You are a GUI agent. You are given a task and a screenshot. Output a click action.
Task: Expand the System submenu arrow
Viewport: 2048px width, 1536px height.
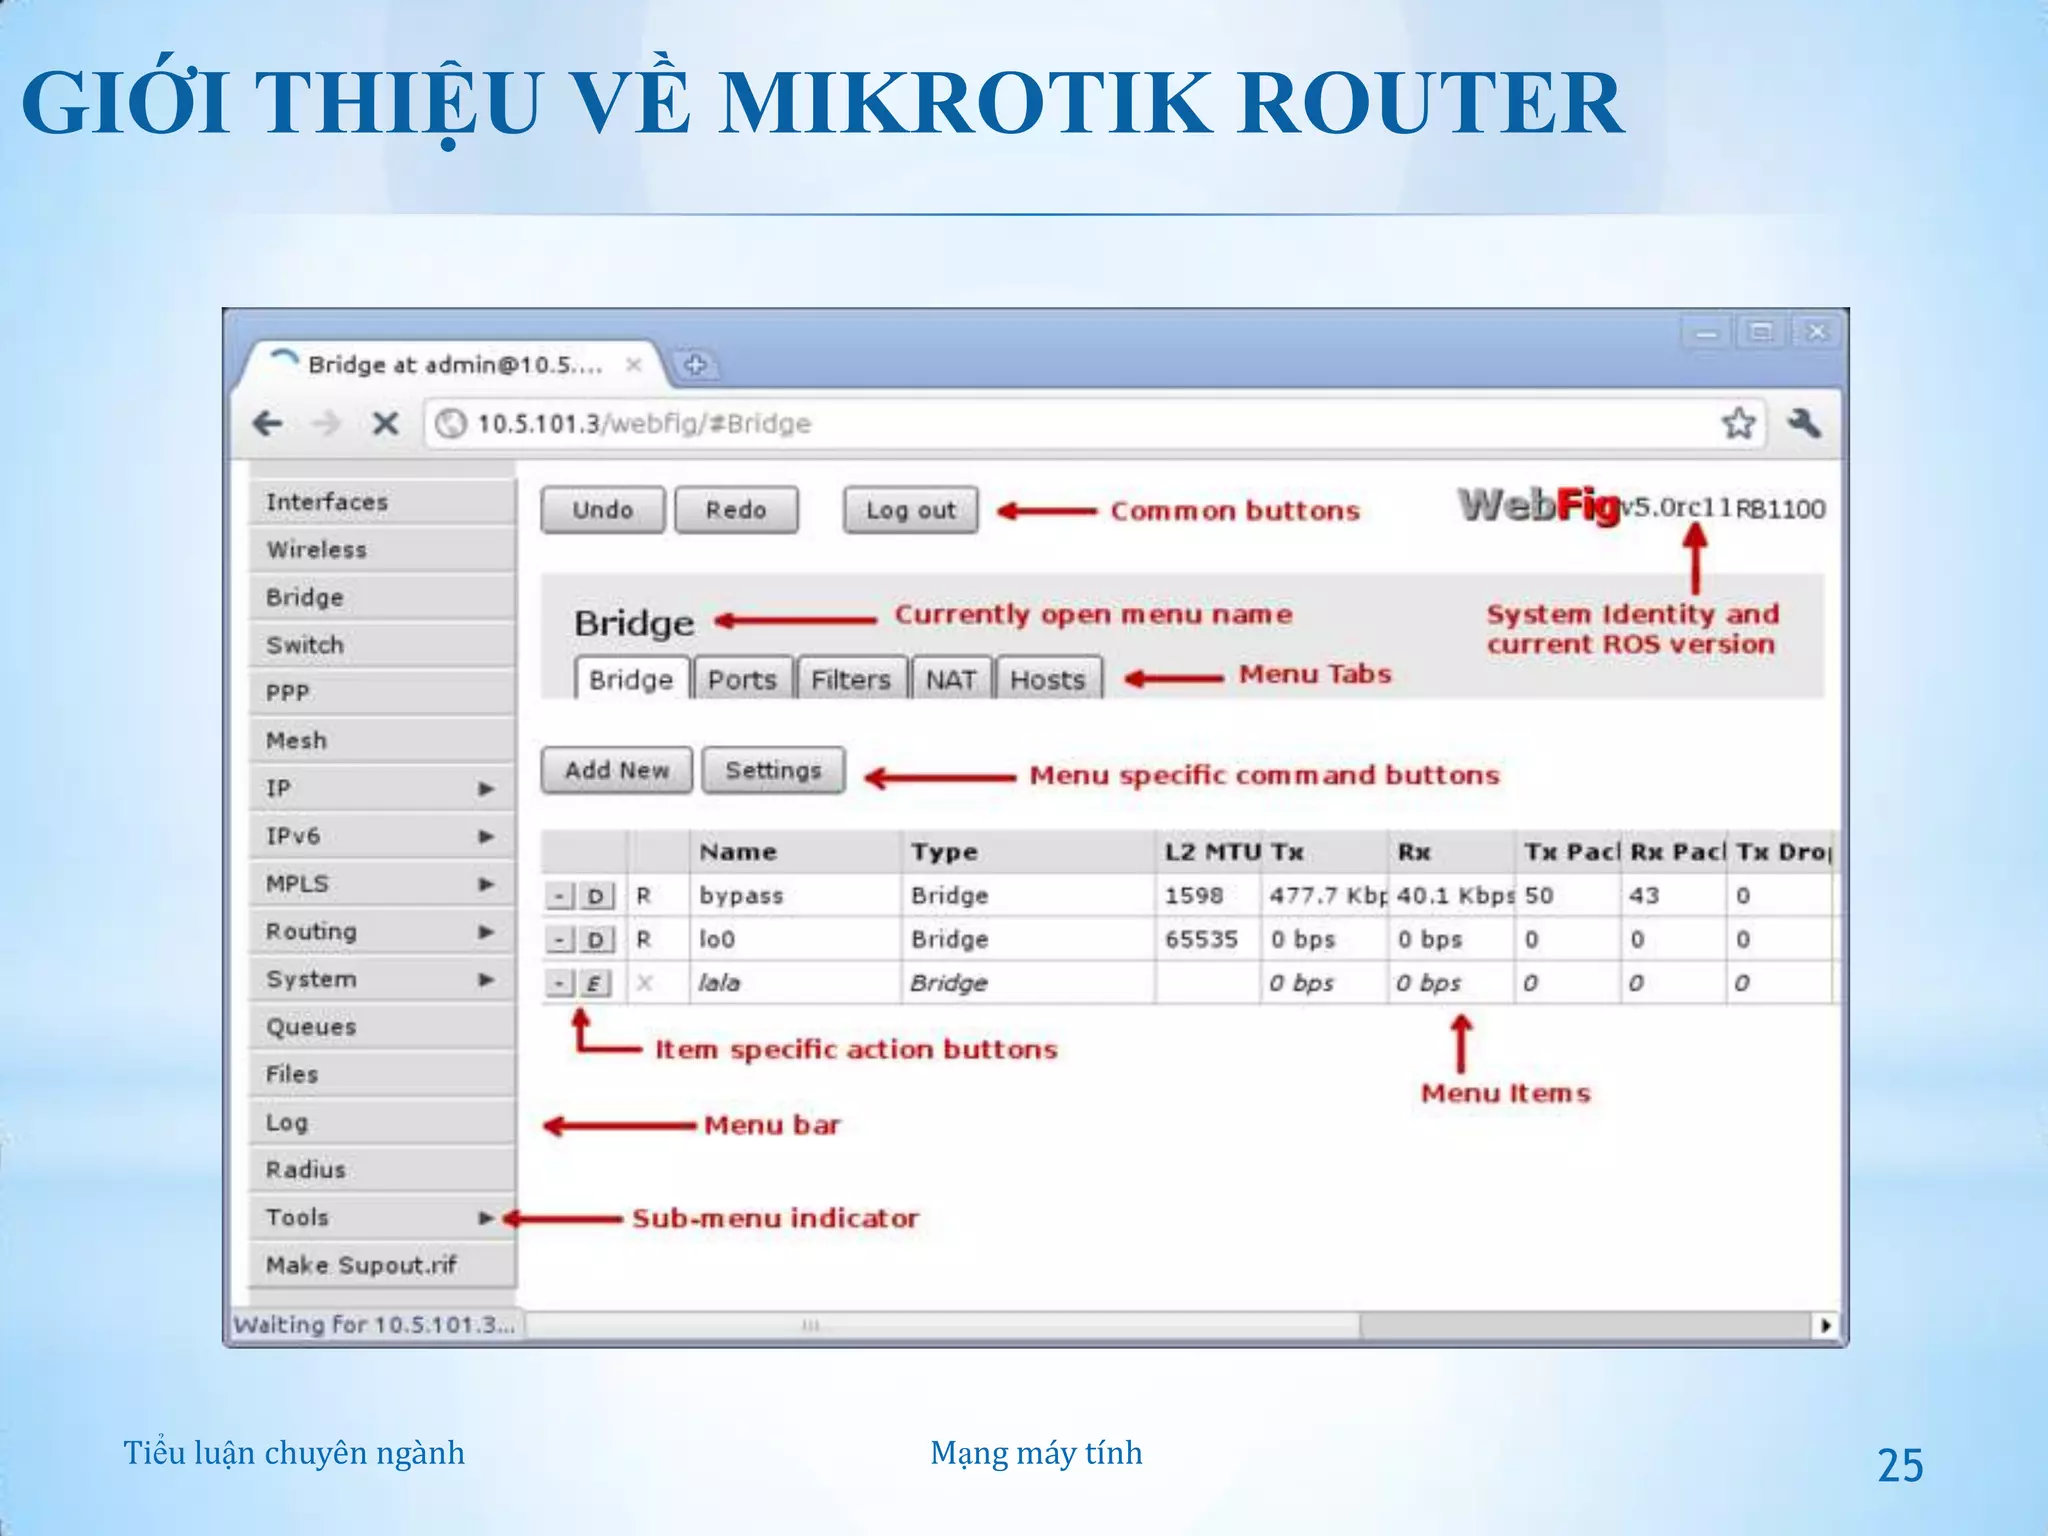point(487,979)
